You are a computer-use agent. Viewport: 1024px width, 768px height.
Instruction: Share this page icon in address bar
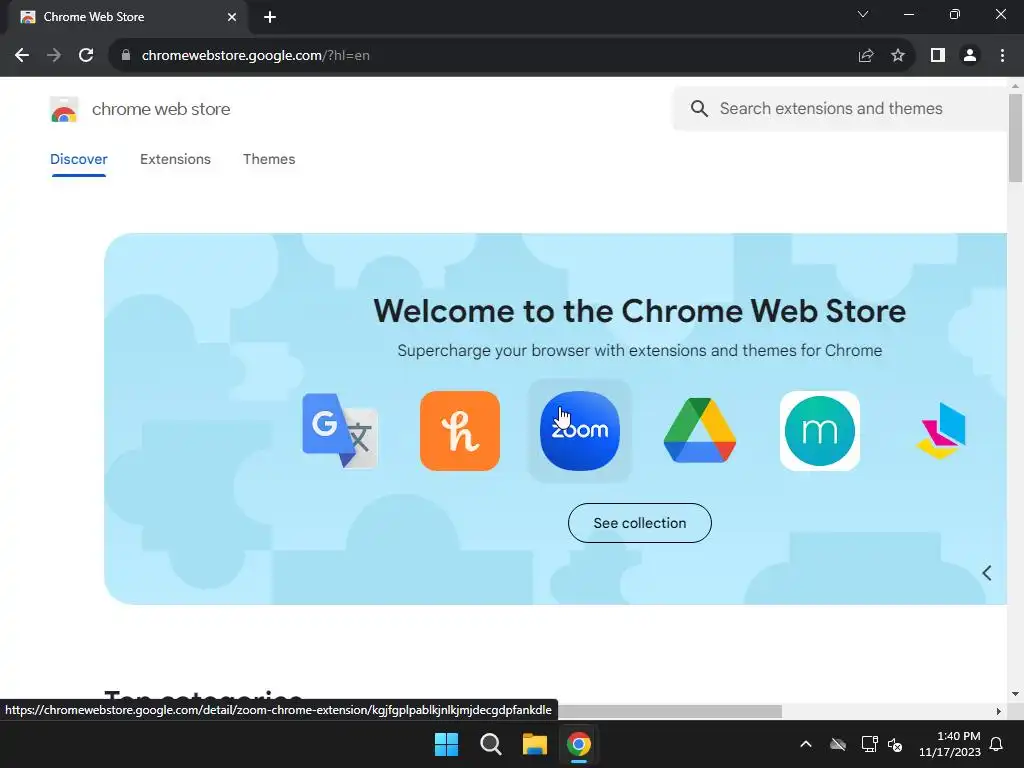pyautogui.click(x=866, y=56)
